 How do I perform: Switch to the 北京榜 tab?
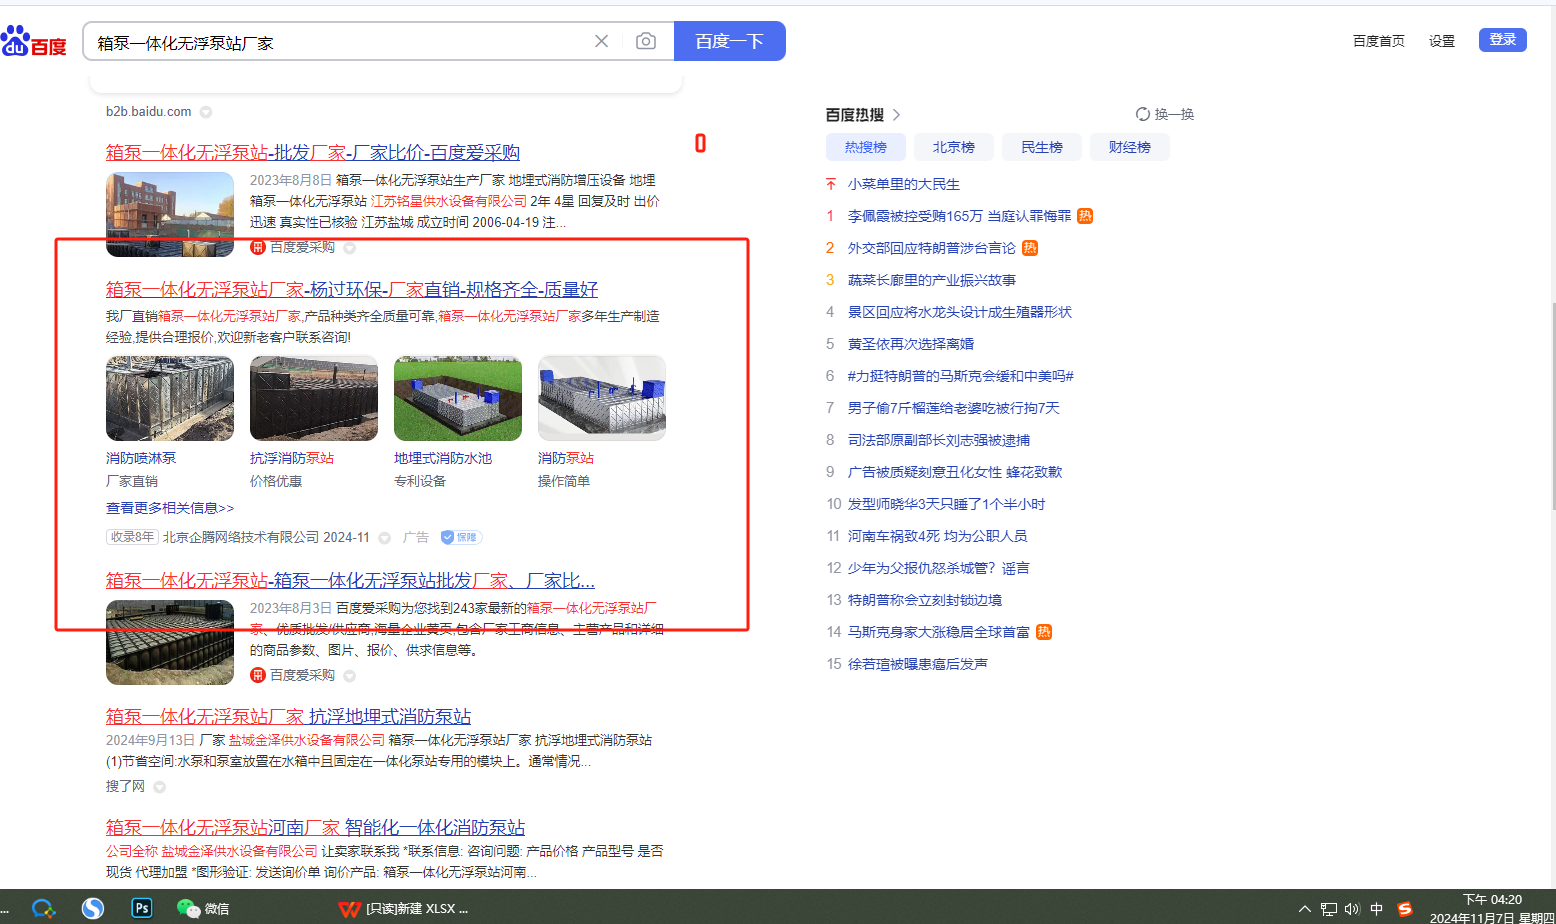point(953,147)
